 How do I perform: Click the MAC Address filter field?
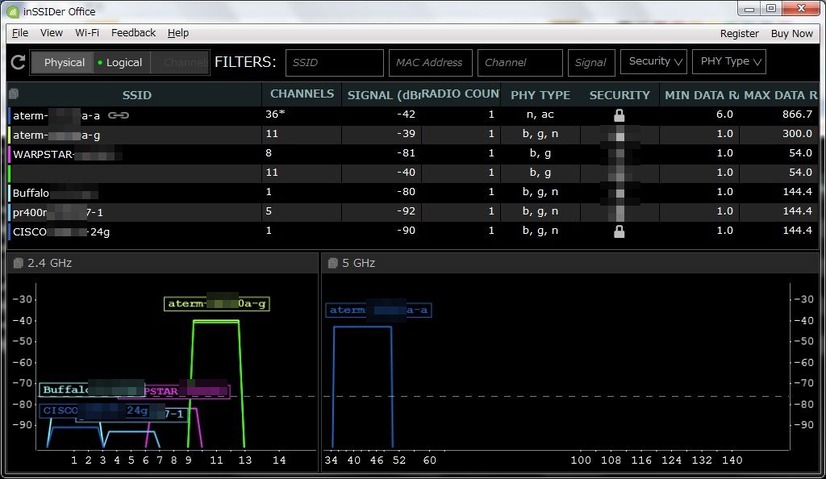click(x=431, y=63)
